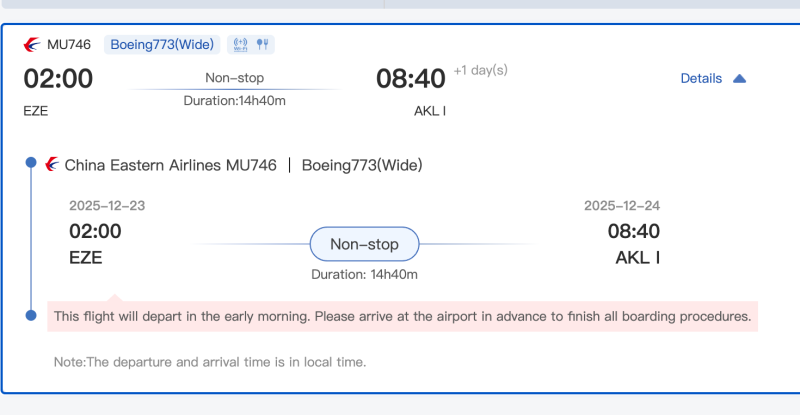Click the MU746 flight number in header

(x=69, y=44)
